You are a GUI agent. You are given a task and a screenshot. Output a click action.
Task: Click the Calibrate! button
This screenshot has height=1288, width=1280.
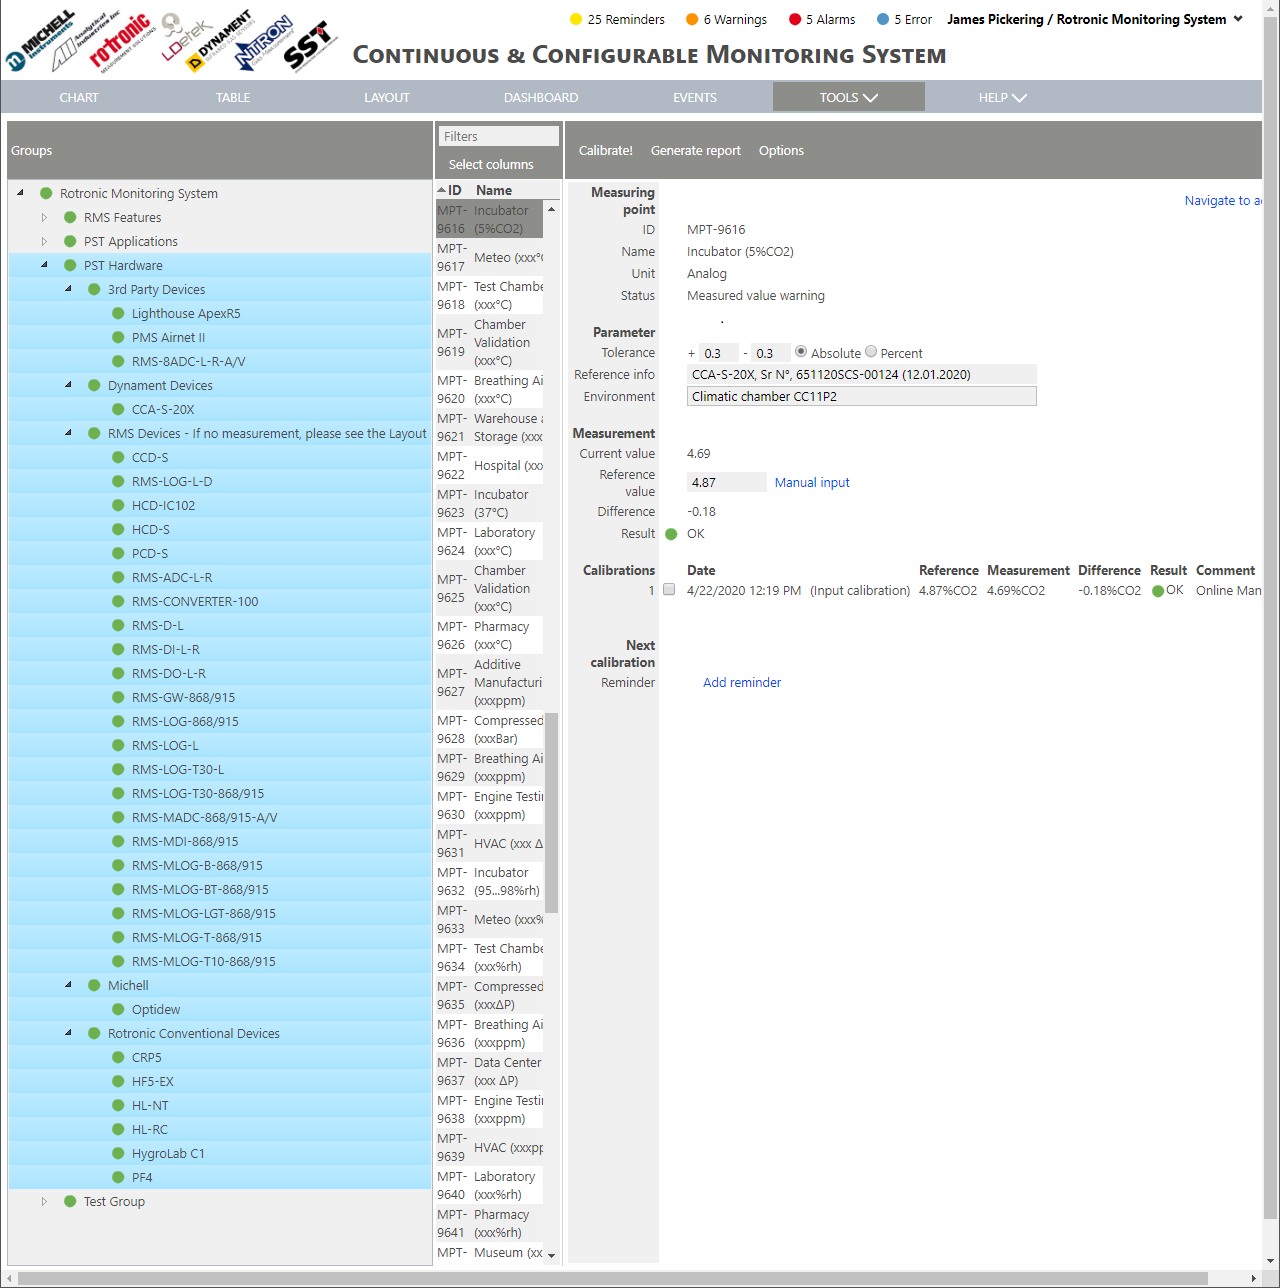tap(606, 151)
